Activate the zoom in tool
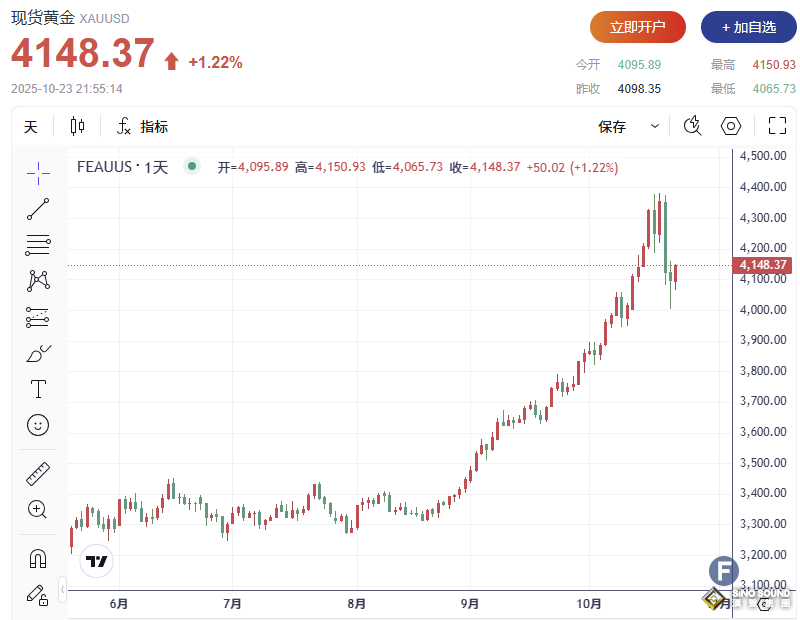Image resolution: width=800 pixels, height=620 pixels. point(38,509)
